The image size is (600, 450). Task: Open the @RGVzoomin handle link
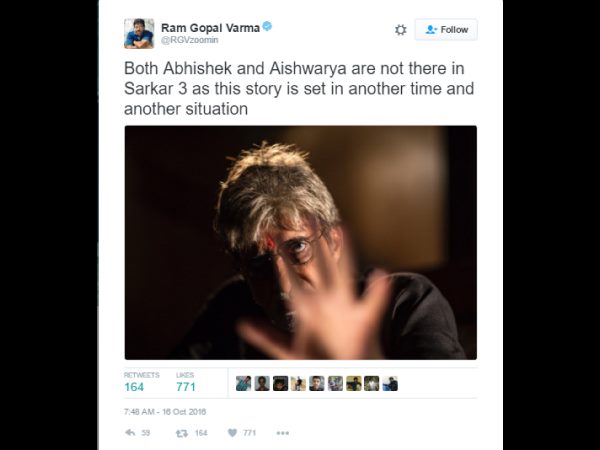pyautogui.click(x=190, y=40)
